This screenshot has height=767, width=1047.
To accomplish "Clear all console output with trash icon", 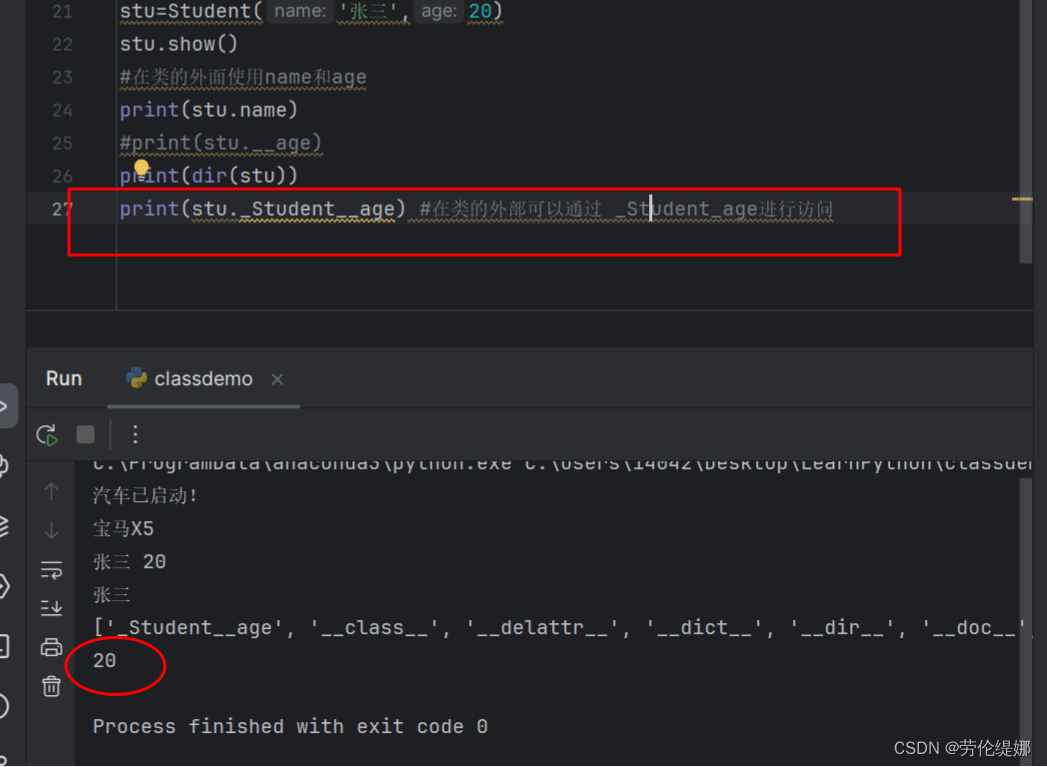I will click(x=51, y=686).
